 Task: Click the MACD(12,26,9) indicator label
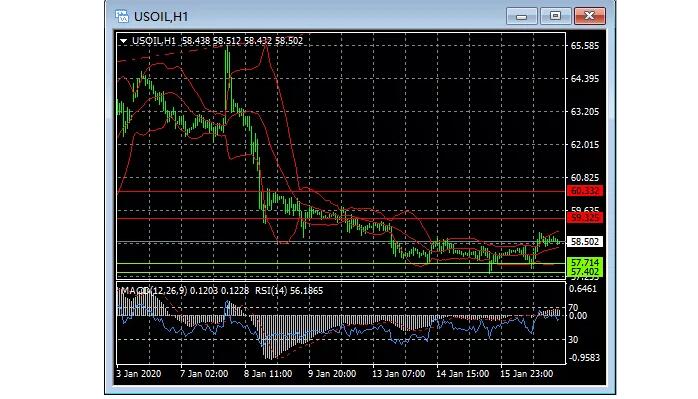coord(154,291)
